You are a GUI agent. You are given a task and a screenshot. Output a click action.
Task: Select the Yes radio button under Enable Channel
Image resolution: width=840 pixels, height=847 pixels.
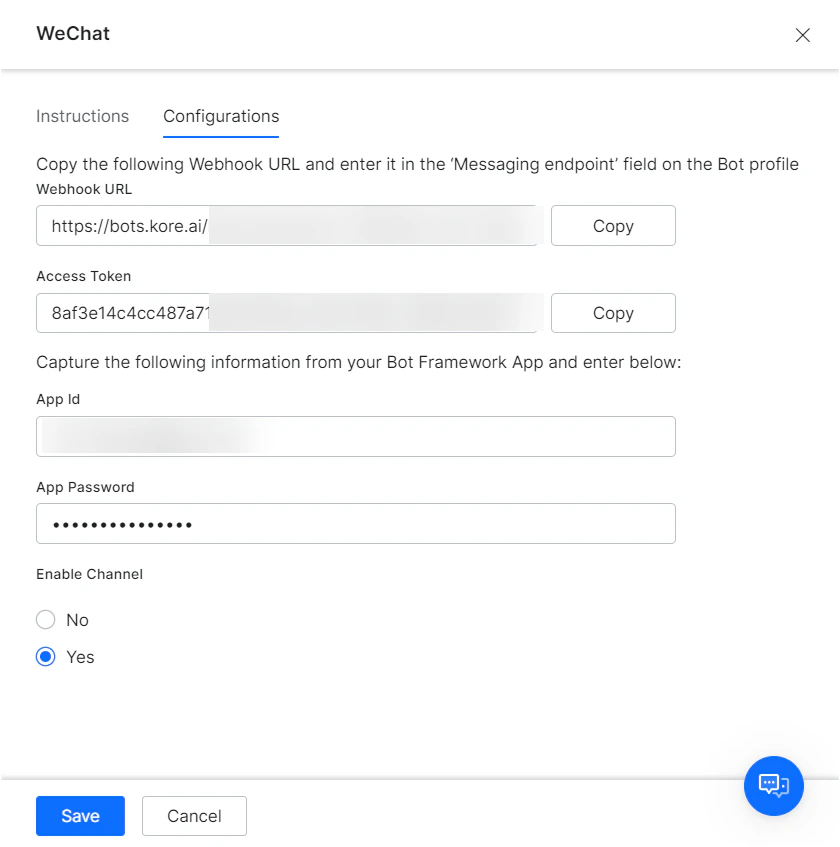pyautogui.click(x=45, y=657)
